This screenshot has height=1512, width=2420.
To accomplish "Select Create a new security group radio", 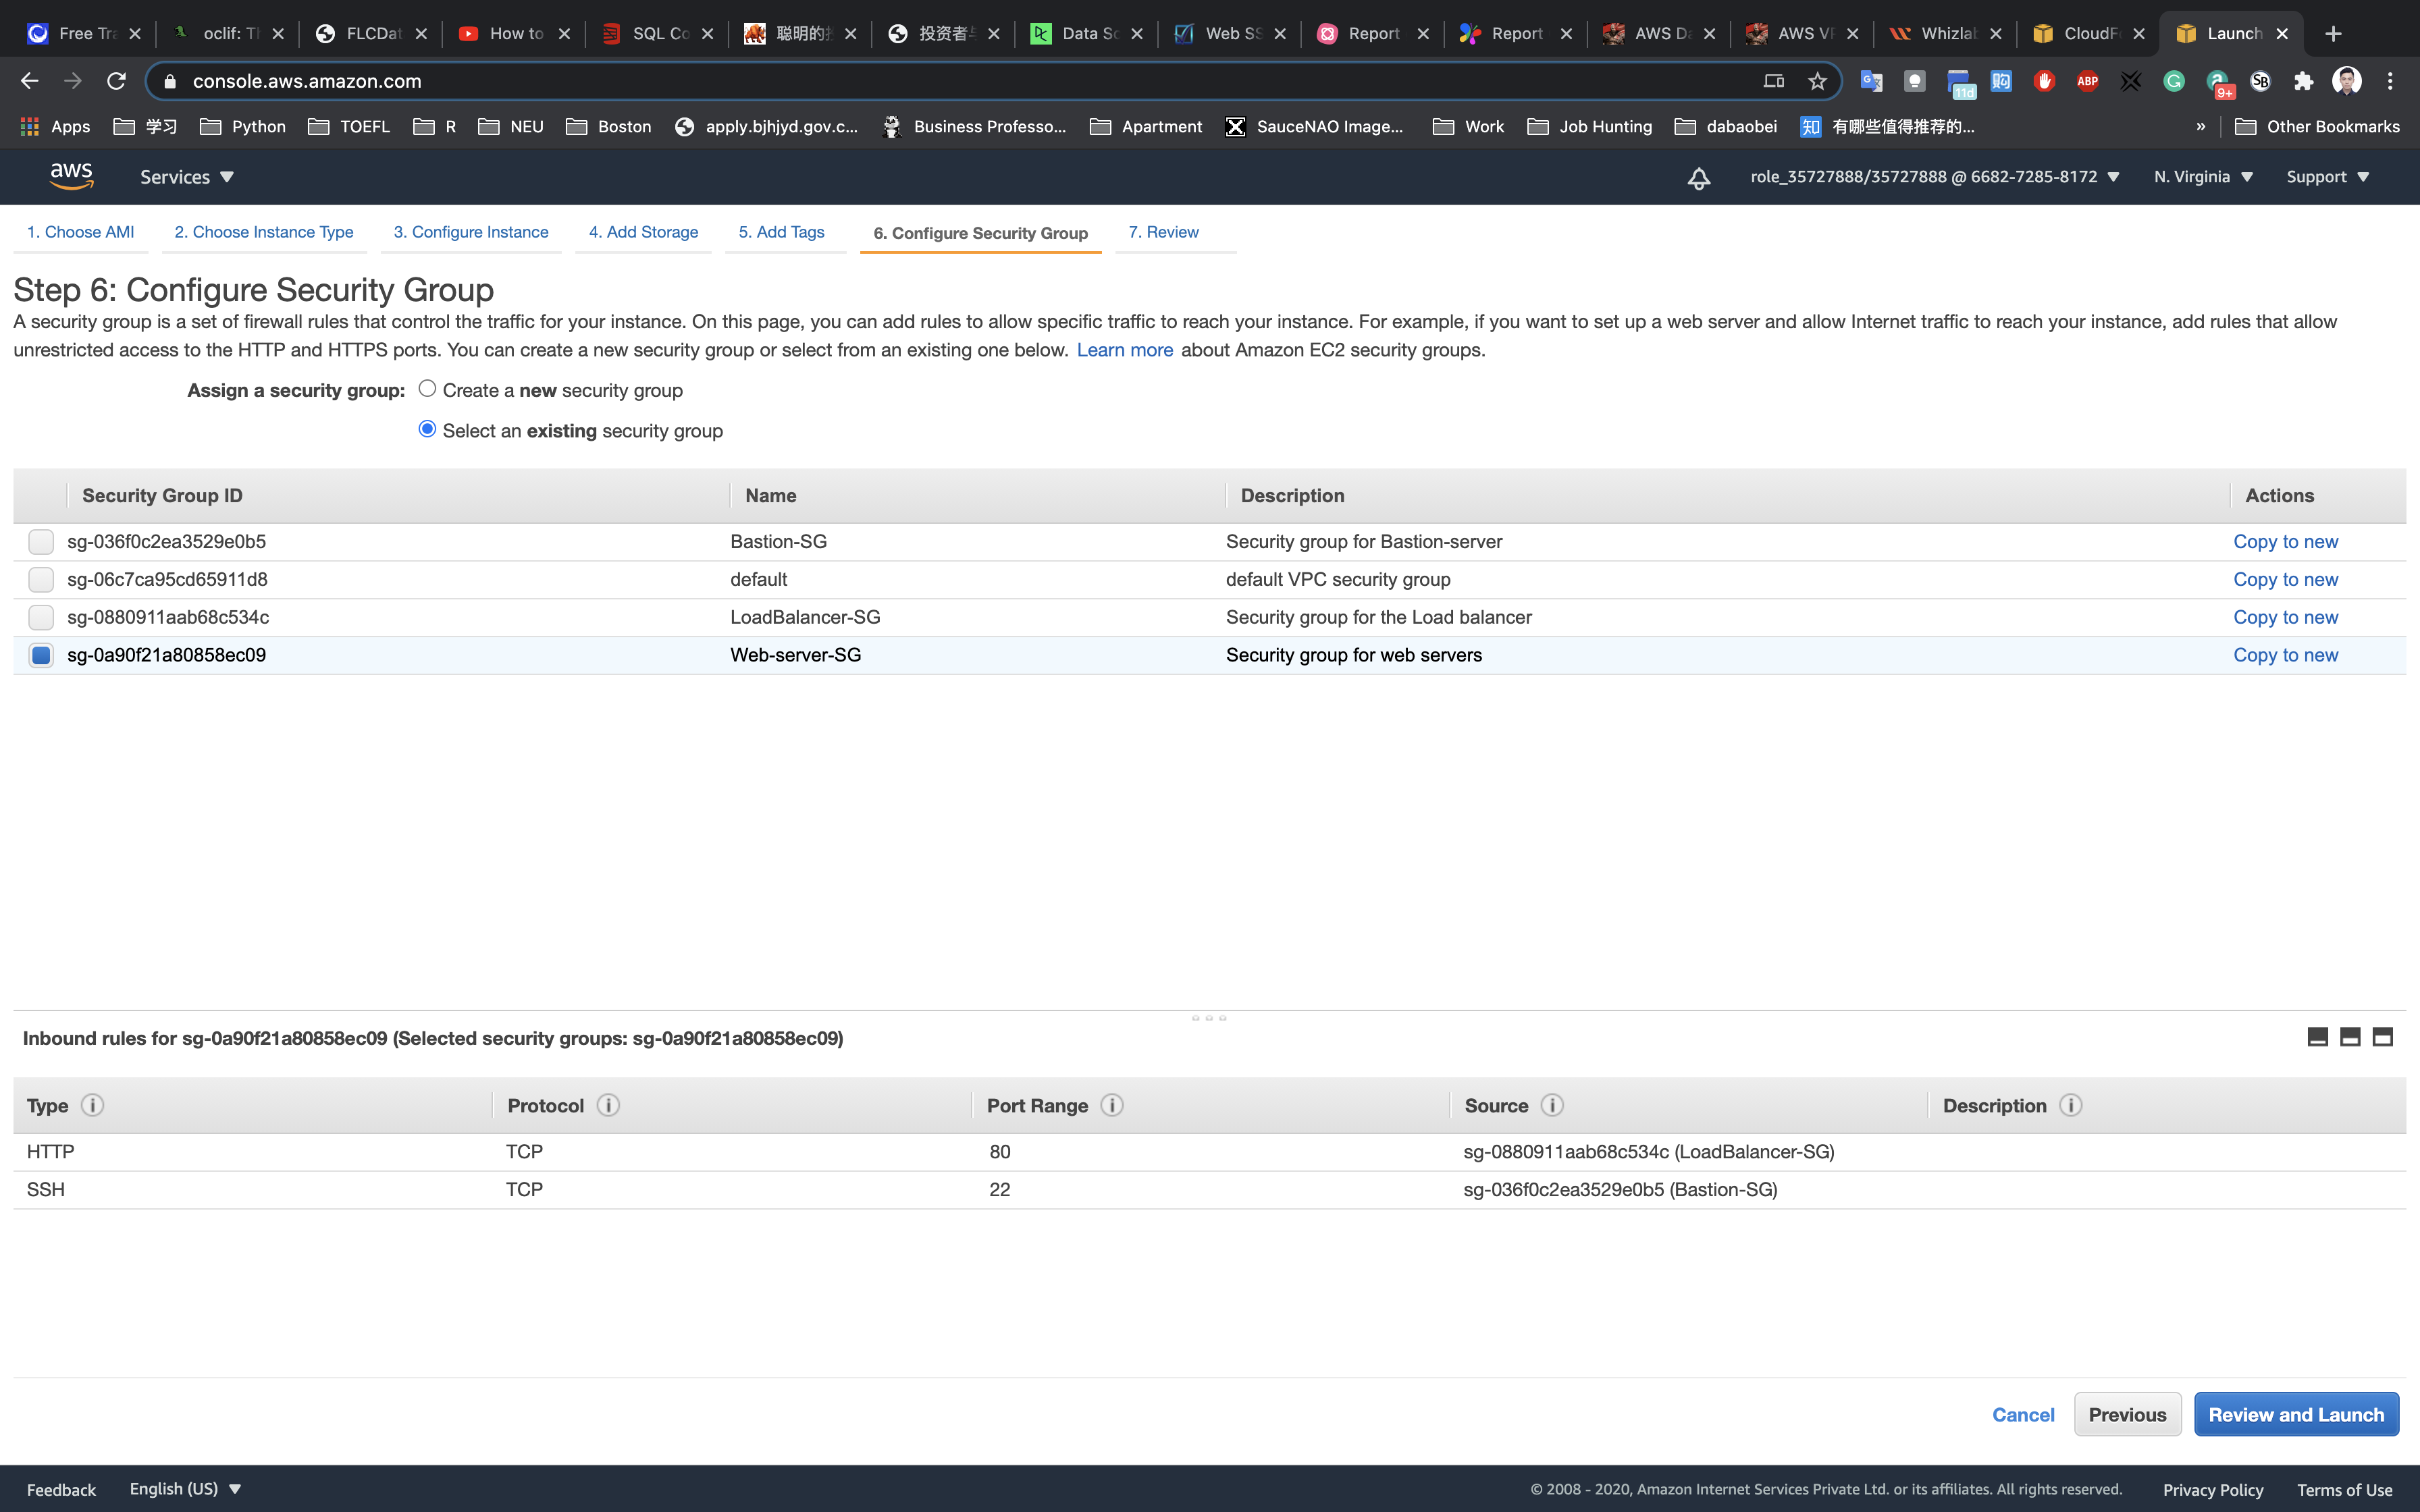I will 427,389.
